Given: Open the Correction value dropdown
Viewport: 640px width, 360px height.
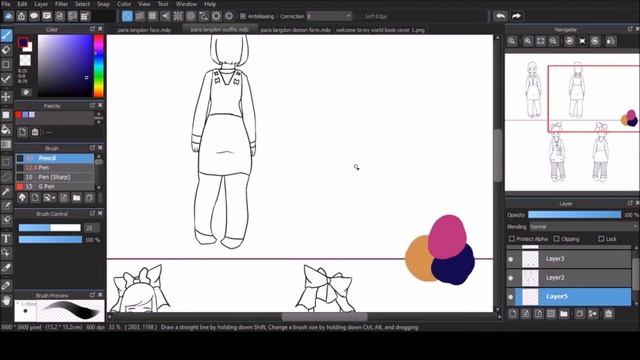Looking at the screenshot, I should (x=329, y=16).
